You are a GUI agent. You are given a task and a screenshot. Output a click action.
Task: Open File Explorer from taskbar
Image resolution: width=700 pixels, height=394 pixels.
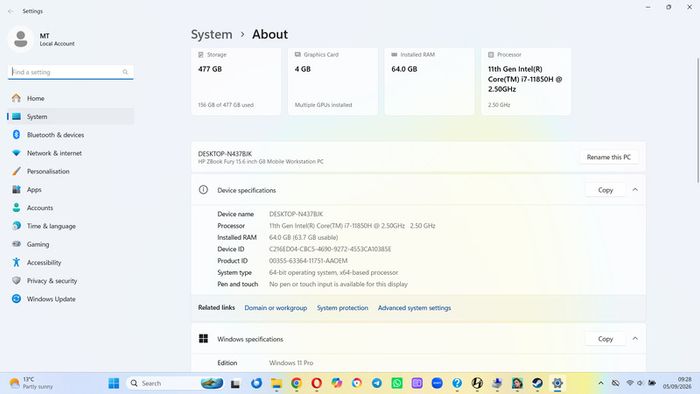pos(276,383)
